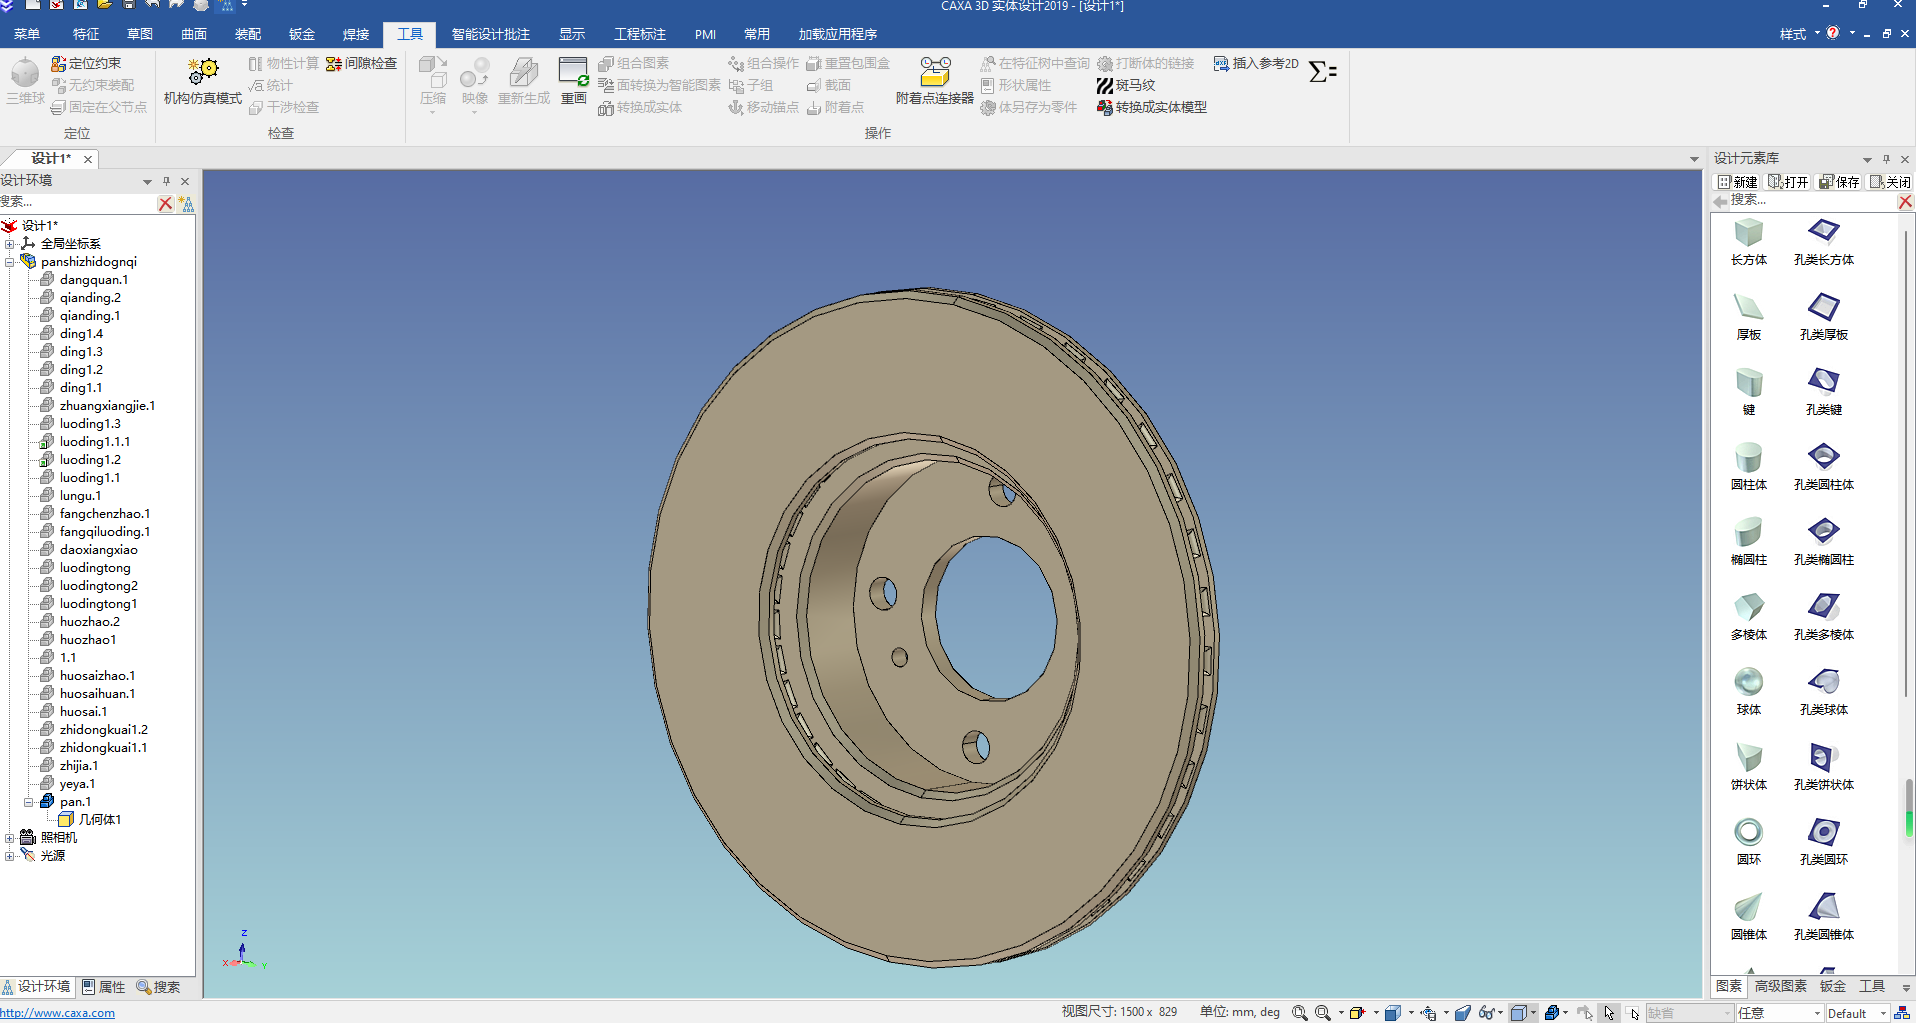Start 机构仿真模式 mechanism simulation mode
Screen dimensions: 1916x1023
coord(203,80)
